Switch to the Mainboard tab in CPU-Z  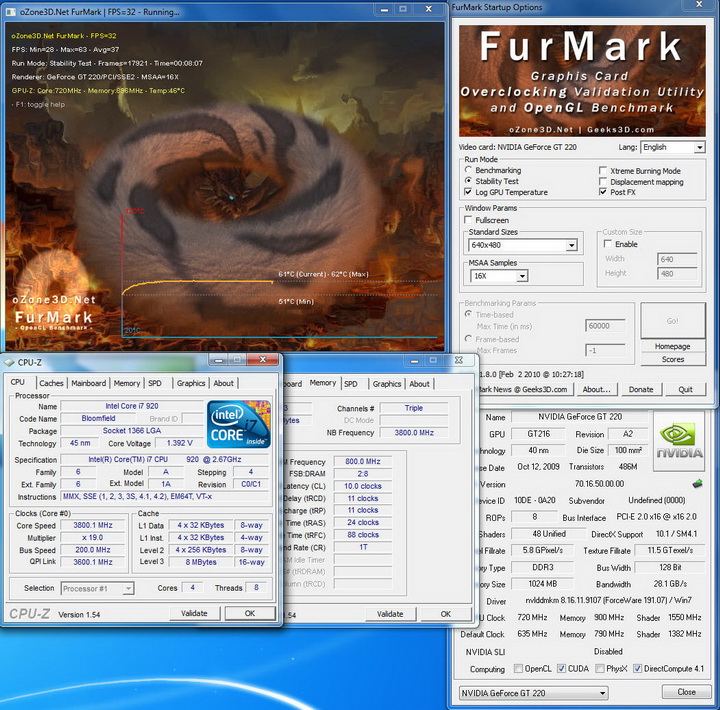click(x=89, y=383)
